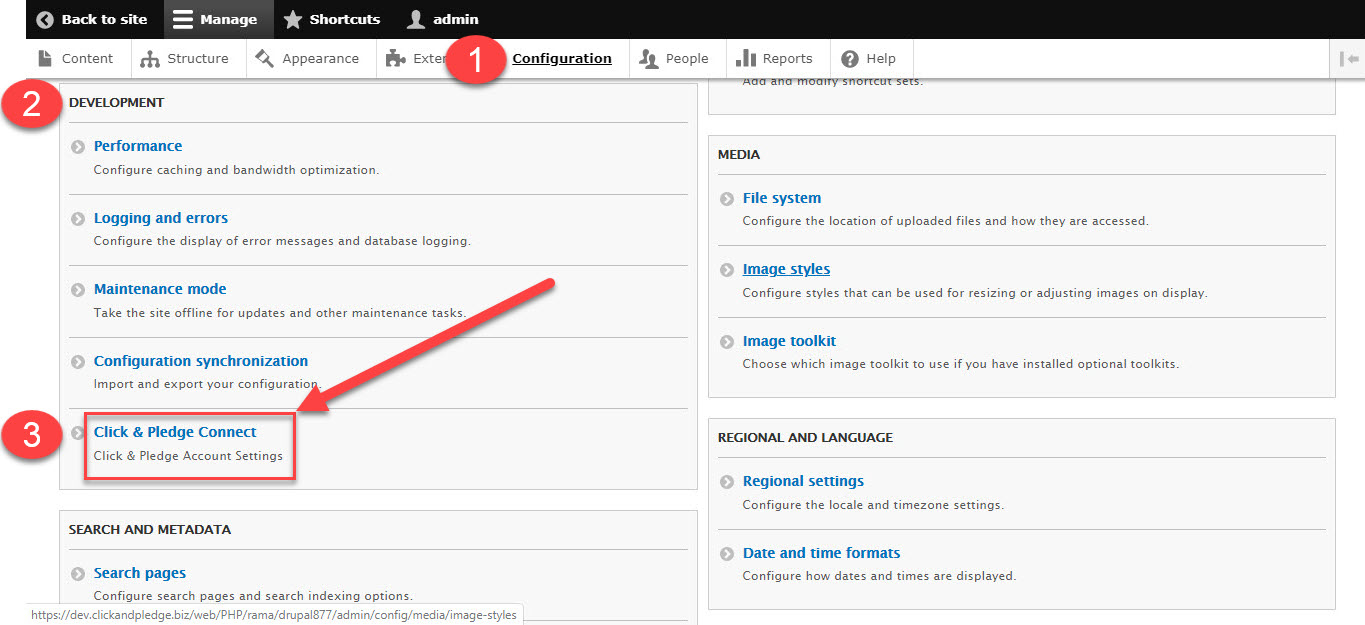
Task: Click text "Click & Pledge Account Settings"
Action: (188, 456)
